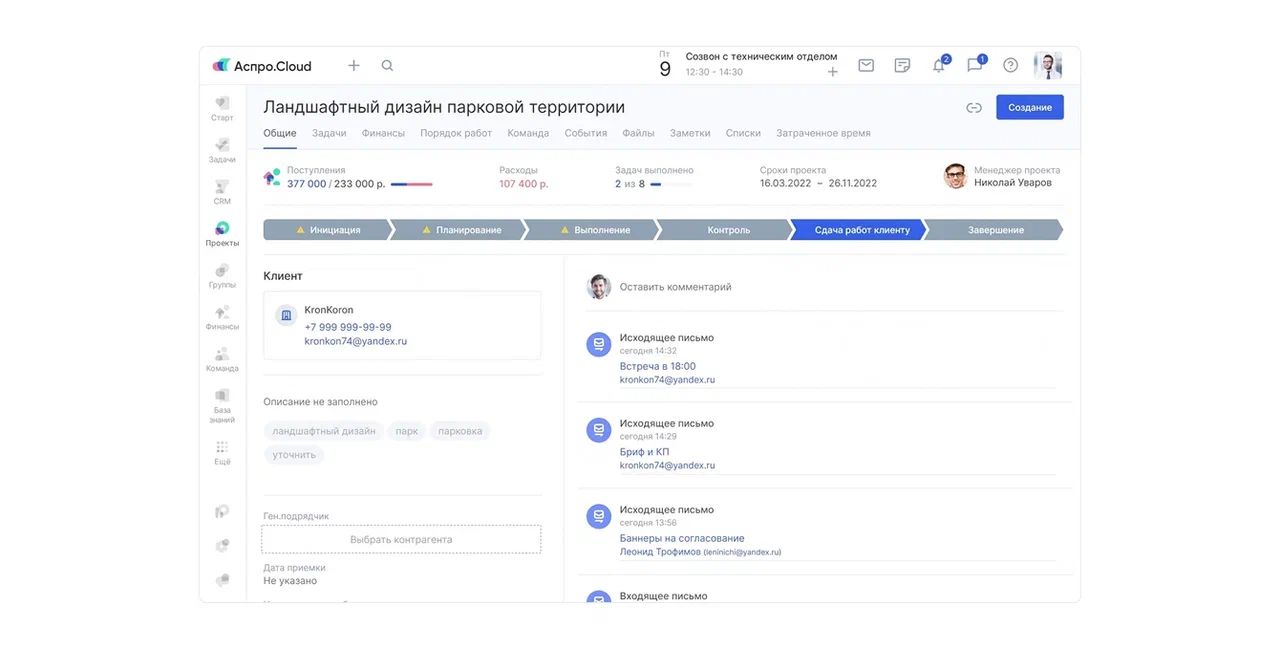Image resolution: width=1280 pixels, height=649 pixels.
Task: Open the Финансы section in the left sidebar
Action: 222,317
